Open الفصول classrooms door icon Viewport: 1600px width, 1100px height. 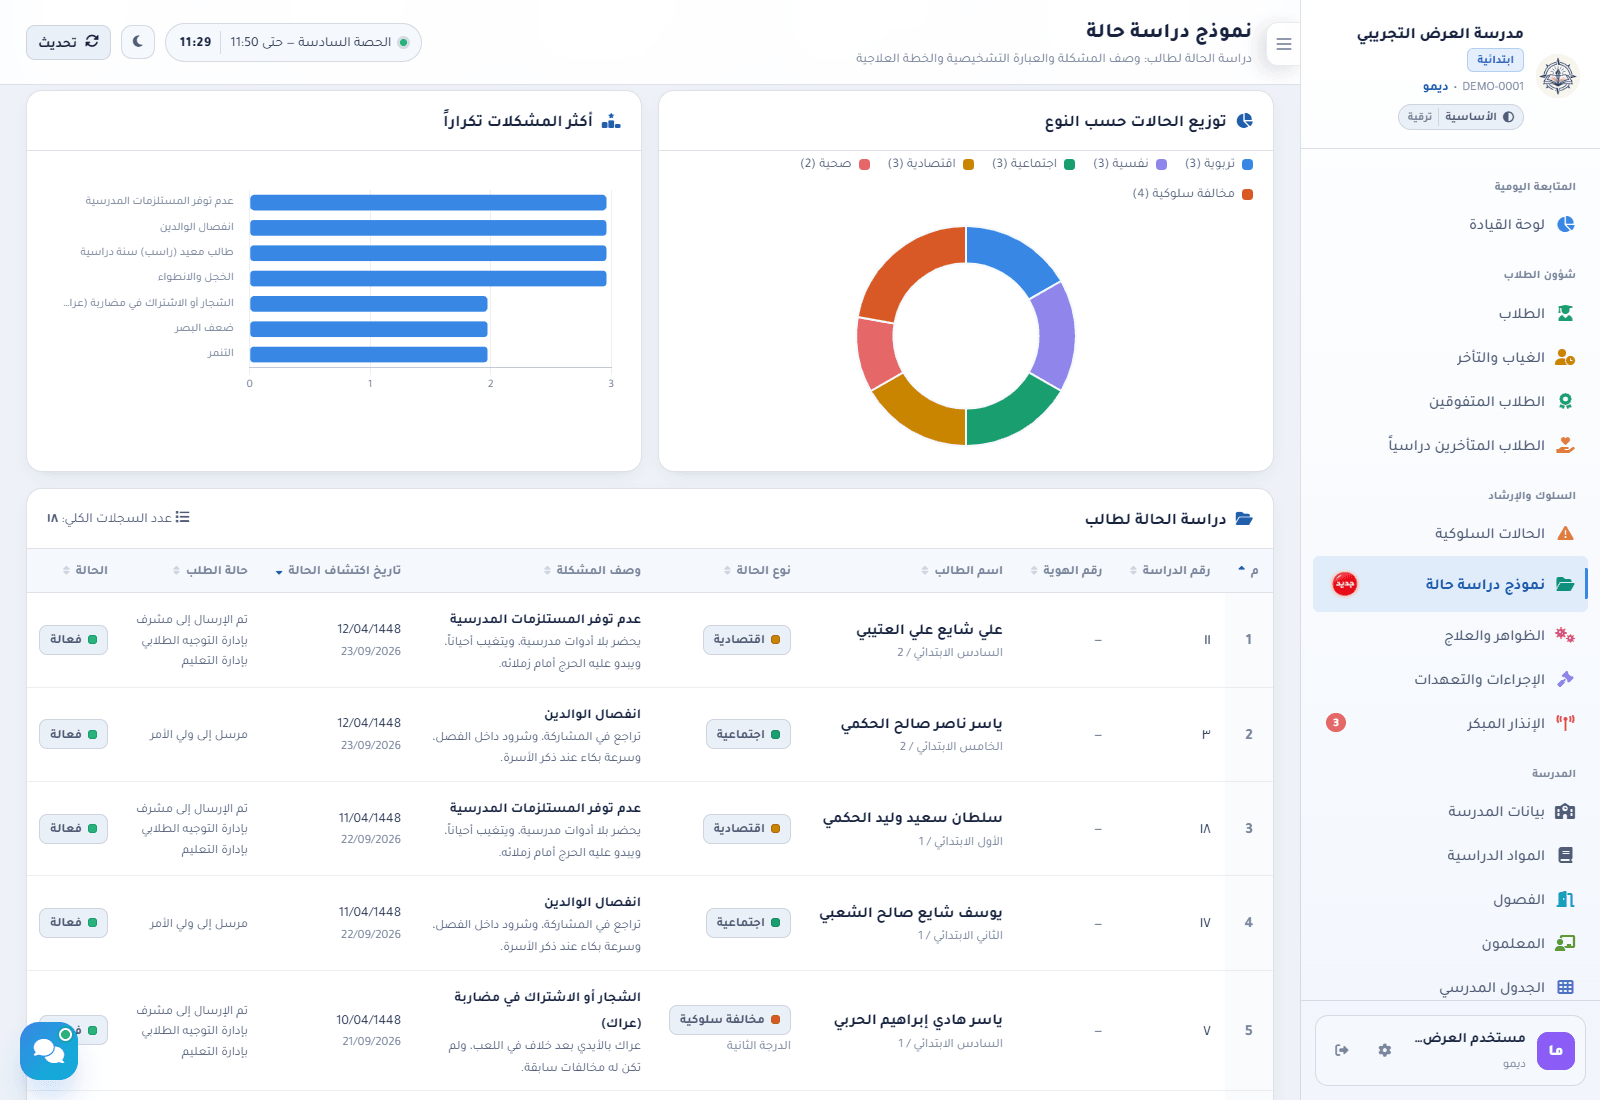coord(1566,899)
